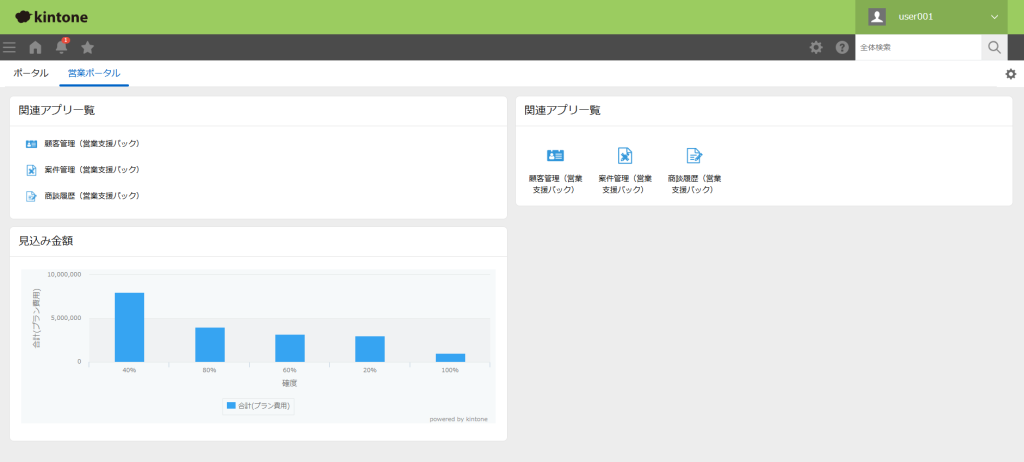Open the hamburger menu icon
The image size is (1024, 462).
[9, 47]
